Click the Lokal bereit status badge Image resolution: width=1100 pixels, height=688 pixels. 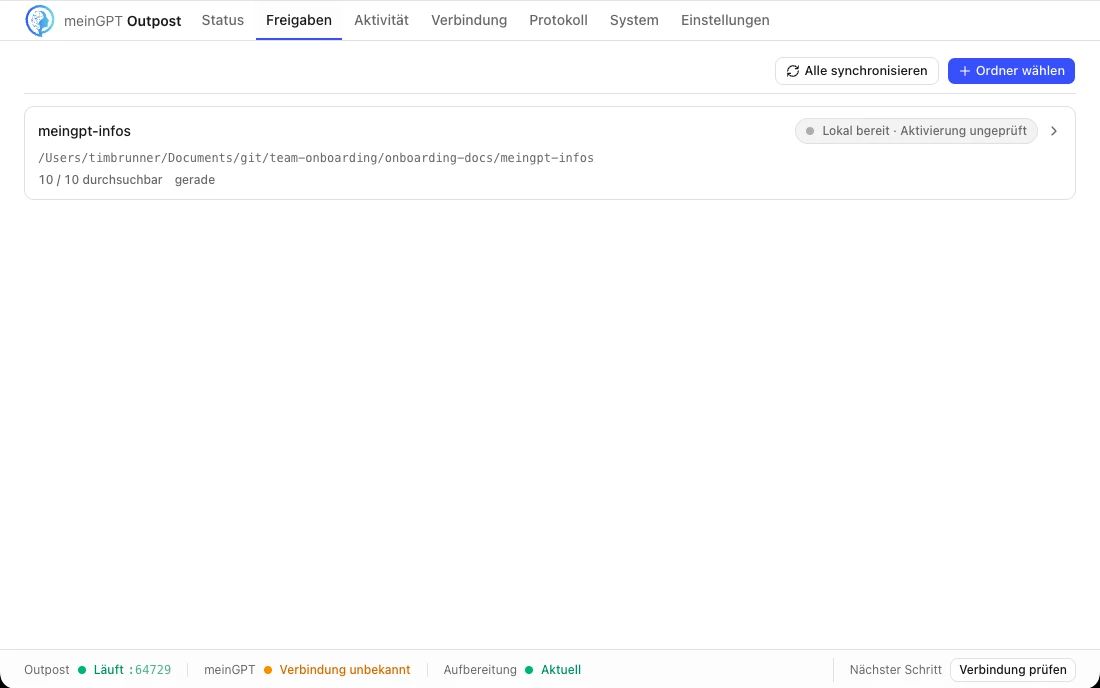tap(916, 131)
